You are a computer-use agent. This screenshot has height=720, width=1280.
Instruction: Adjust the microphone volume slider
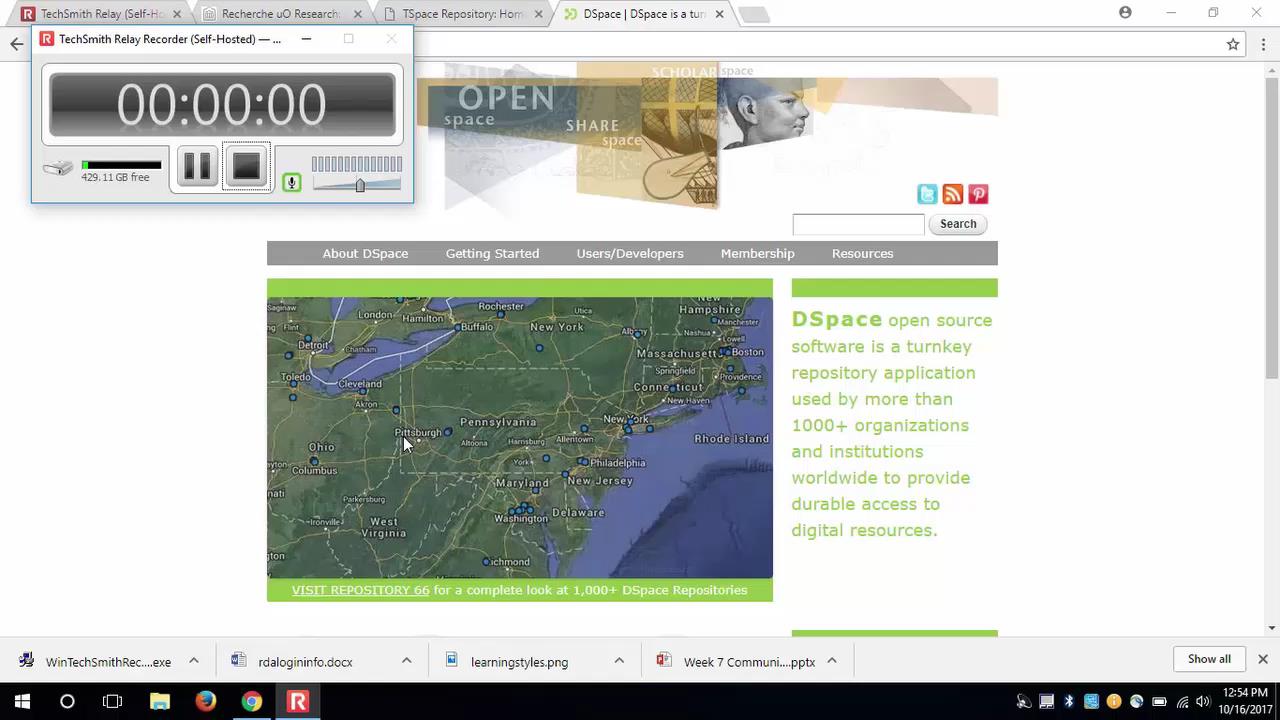pyautogui.click(x=360, y=185)
